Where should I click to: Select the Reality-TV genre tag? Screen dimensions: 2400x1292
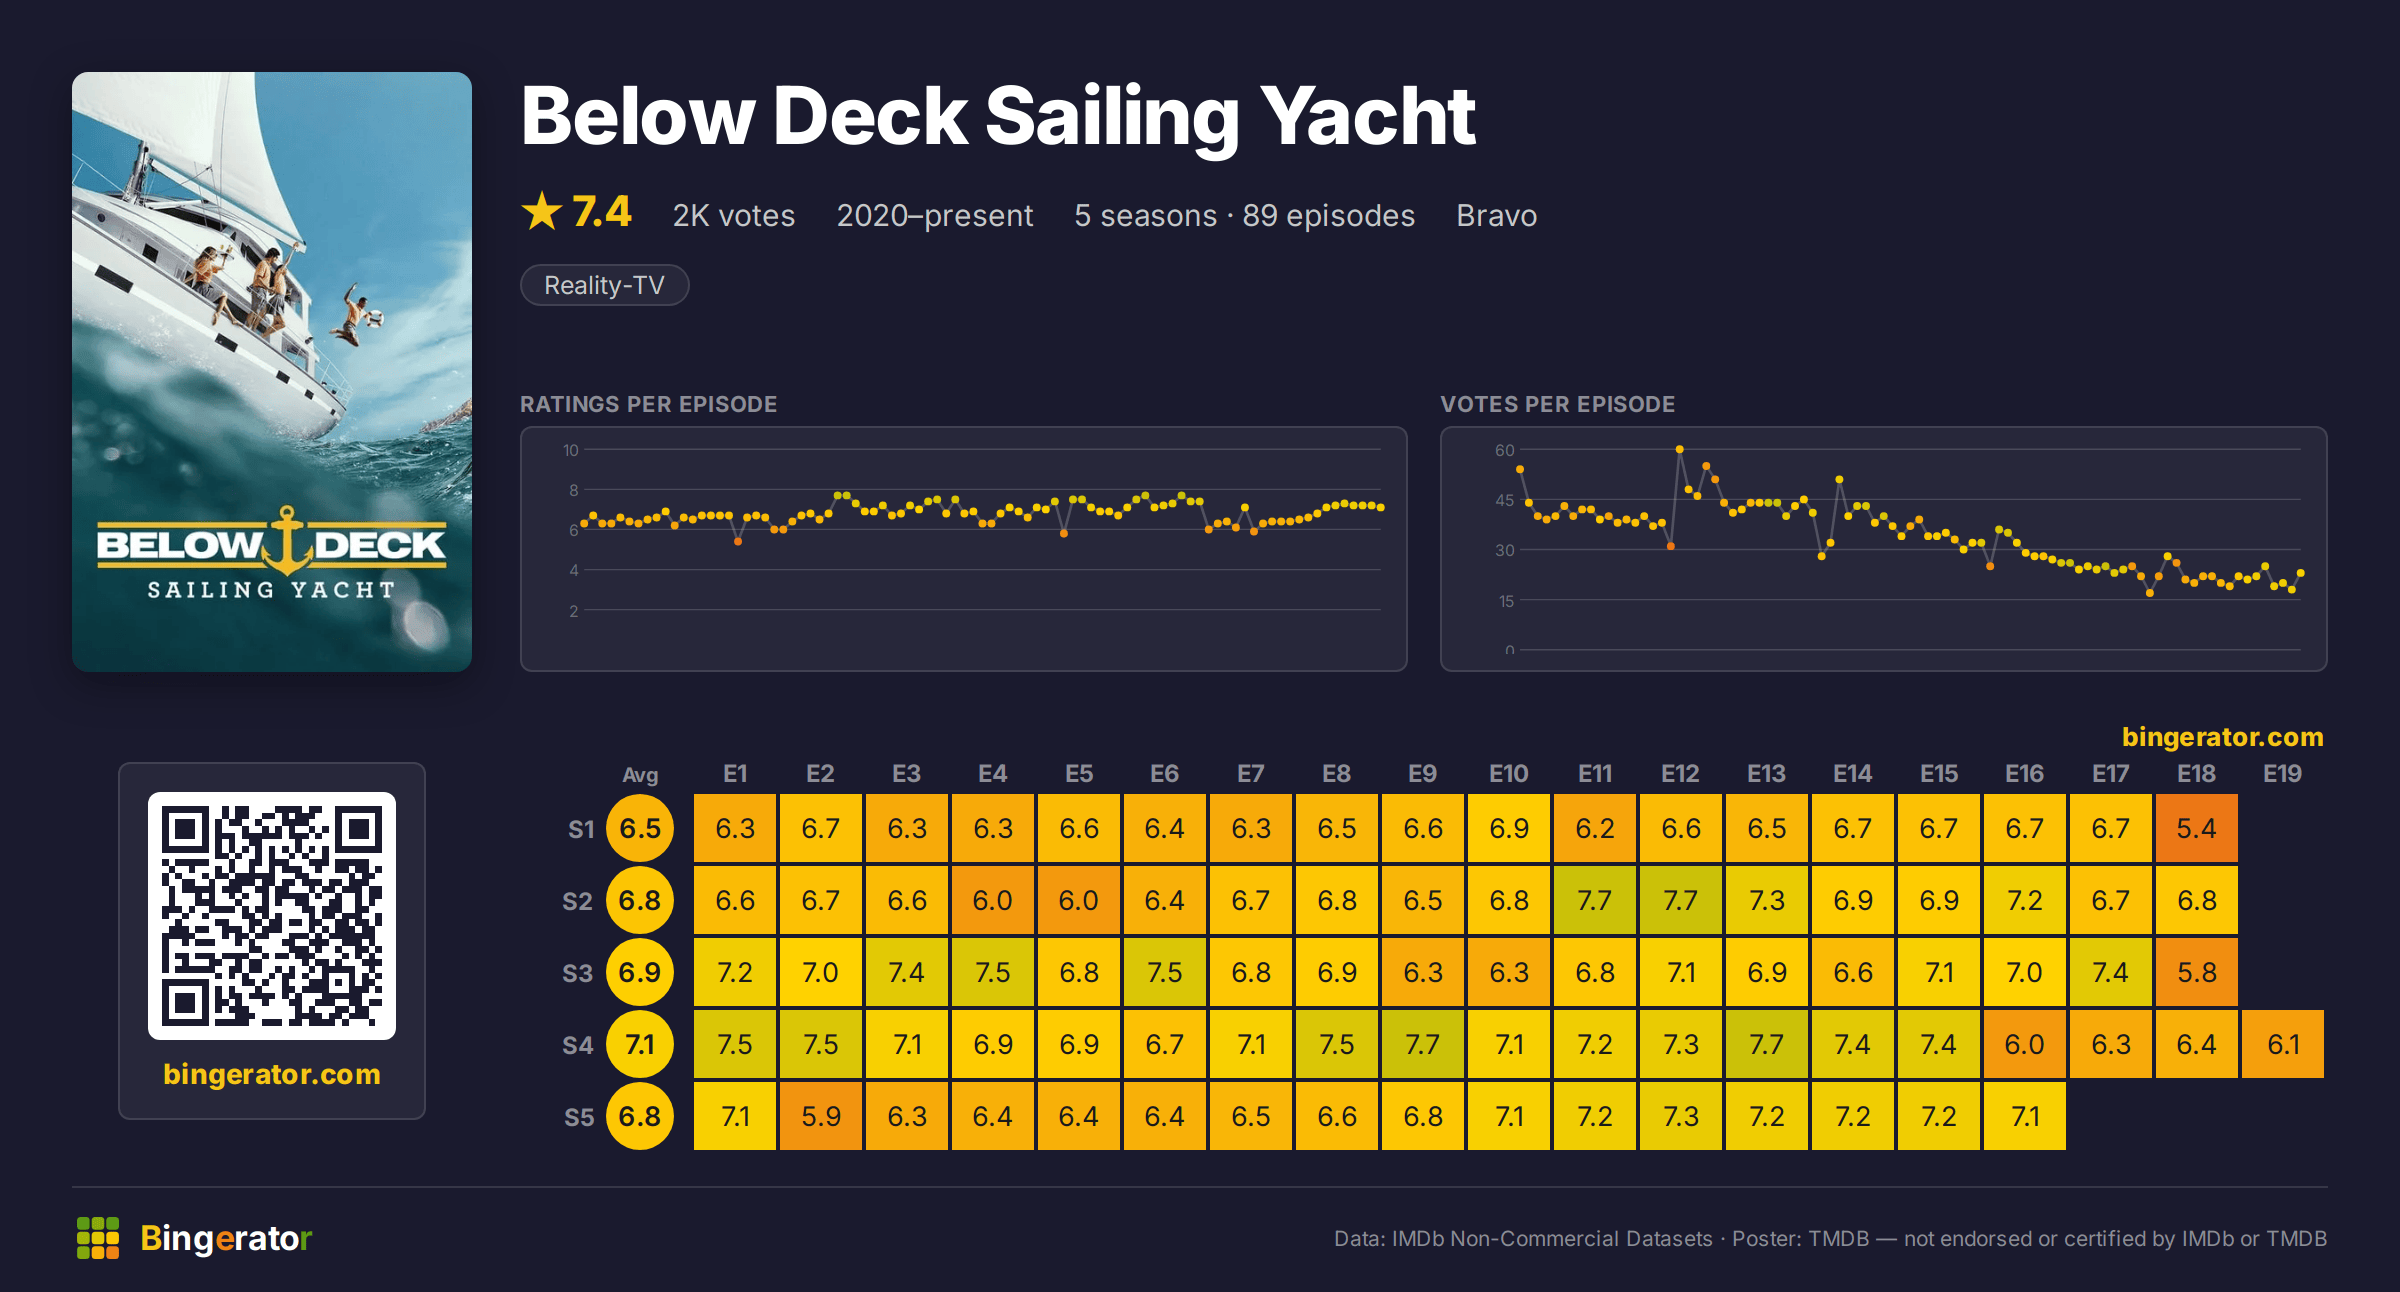click(x=604, y=285)
